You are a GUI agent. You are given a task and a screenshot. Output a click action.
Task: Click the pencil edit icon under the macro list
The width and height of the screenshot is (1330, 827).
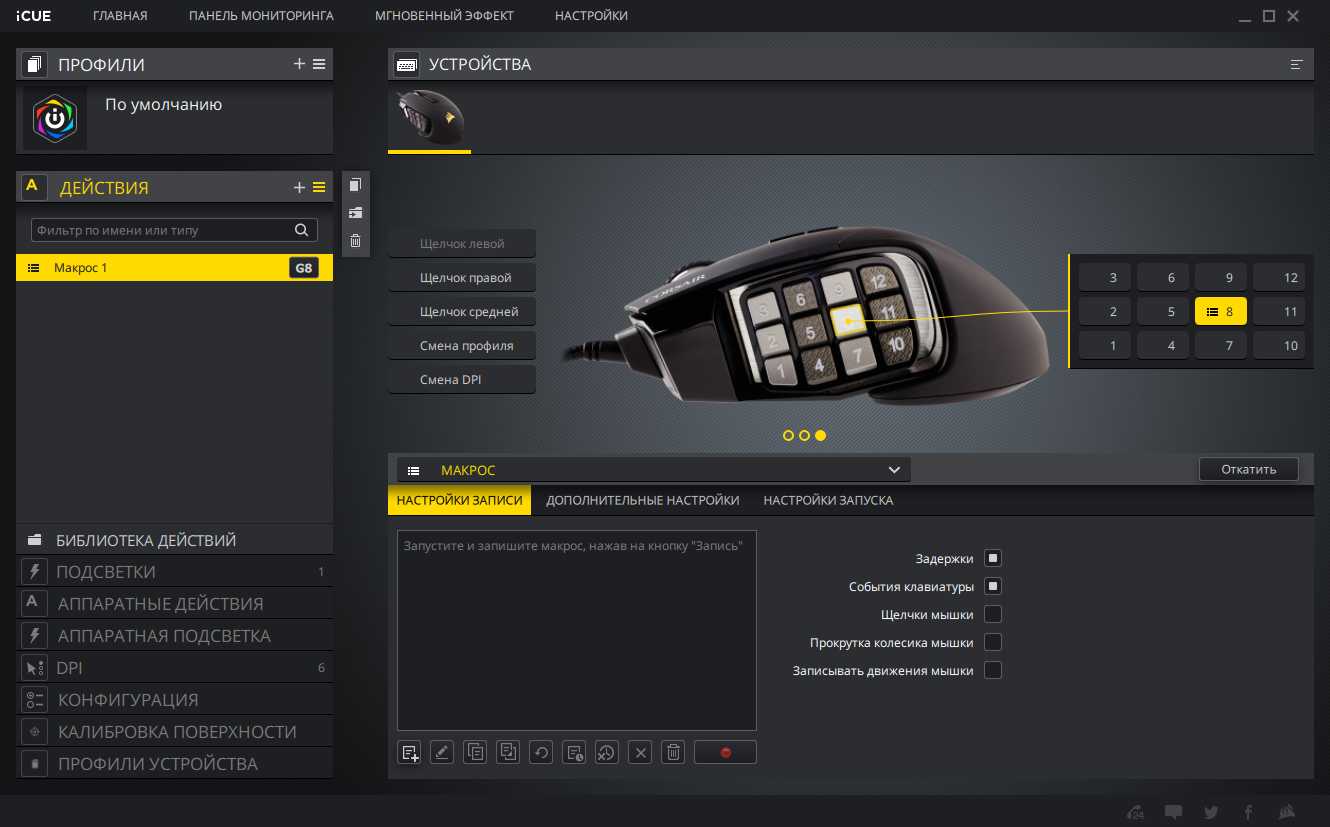tap(442, 752)
